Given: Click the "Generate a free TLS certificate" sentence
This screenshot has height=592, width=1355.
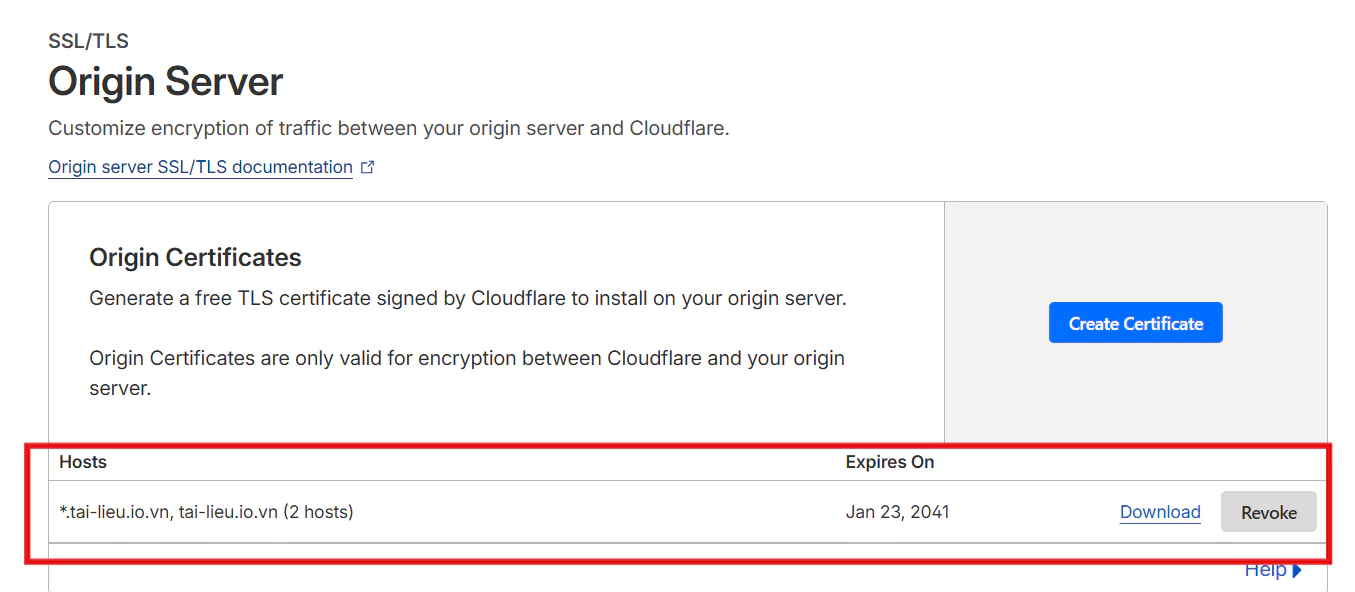Looking at the screenshot, I should click(x=467, y=298).
